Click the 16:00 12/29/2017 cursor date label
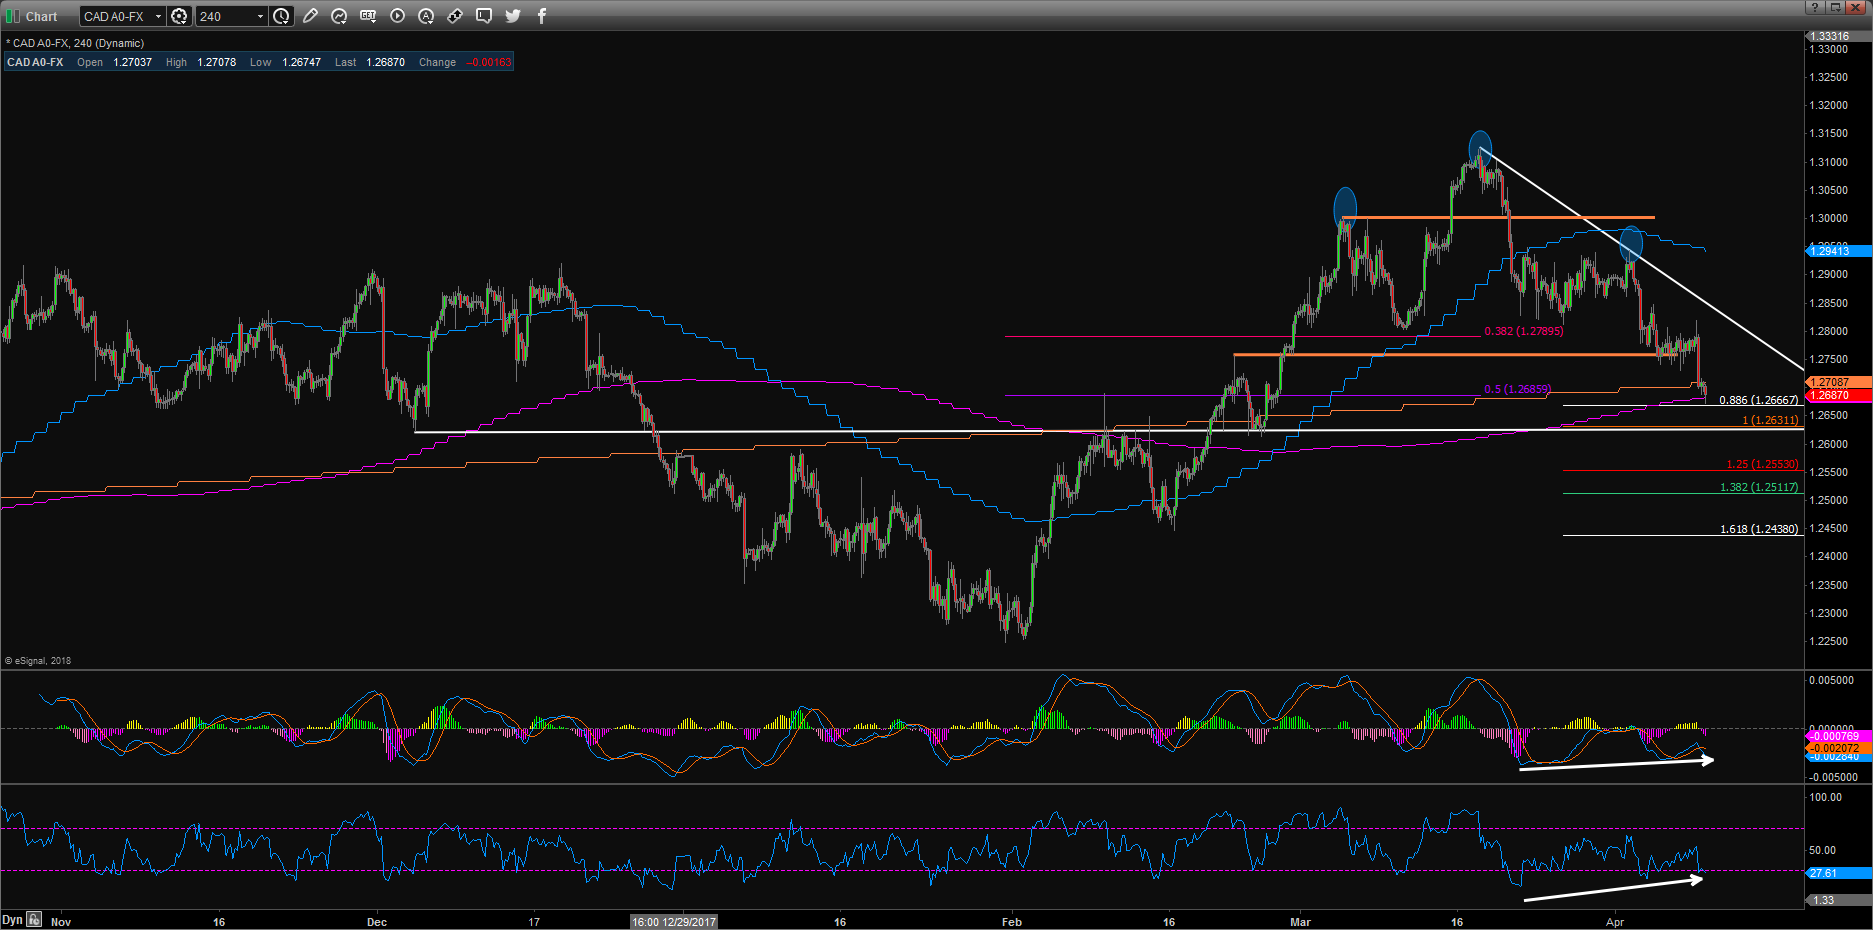The width and height of the screenshot is (1873, 930). click(x=674, y=922)
